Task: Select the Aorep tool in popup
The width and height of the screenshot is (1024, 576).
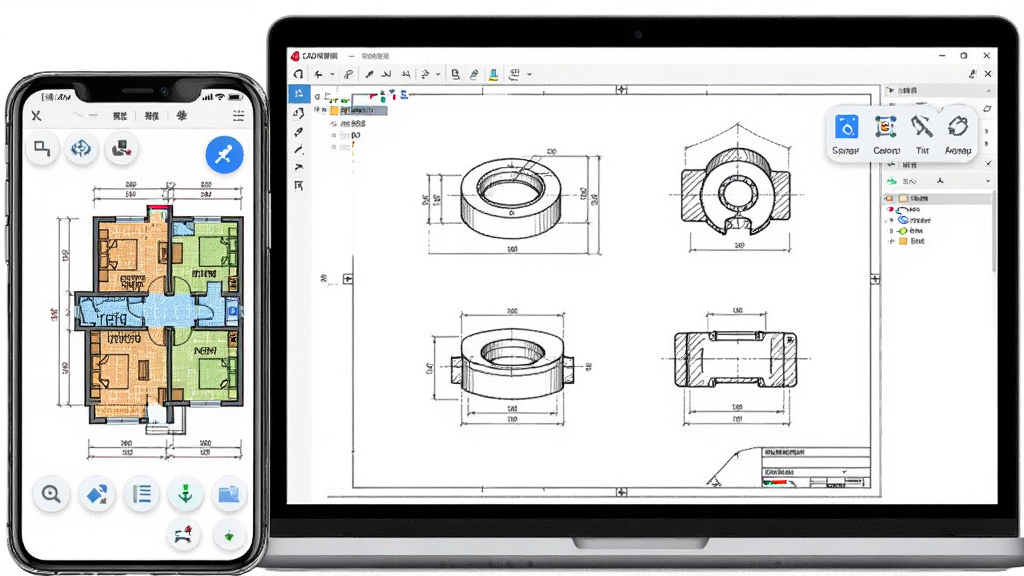Action: point(958,133)
